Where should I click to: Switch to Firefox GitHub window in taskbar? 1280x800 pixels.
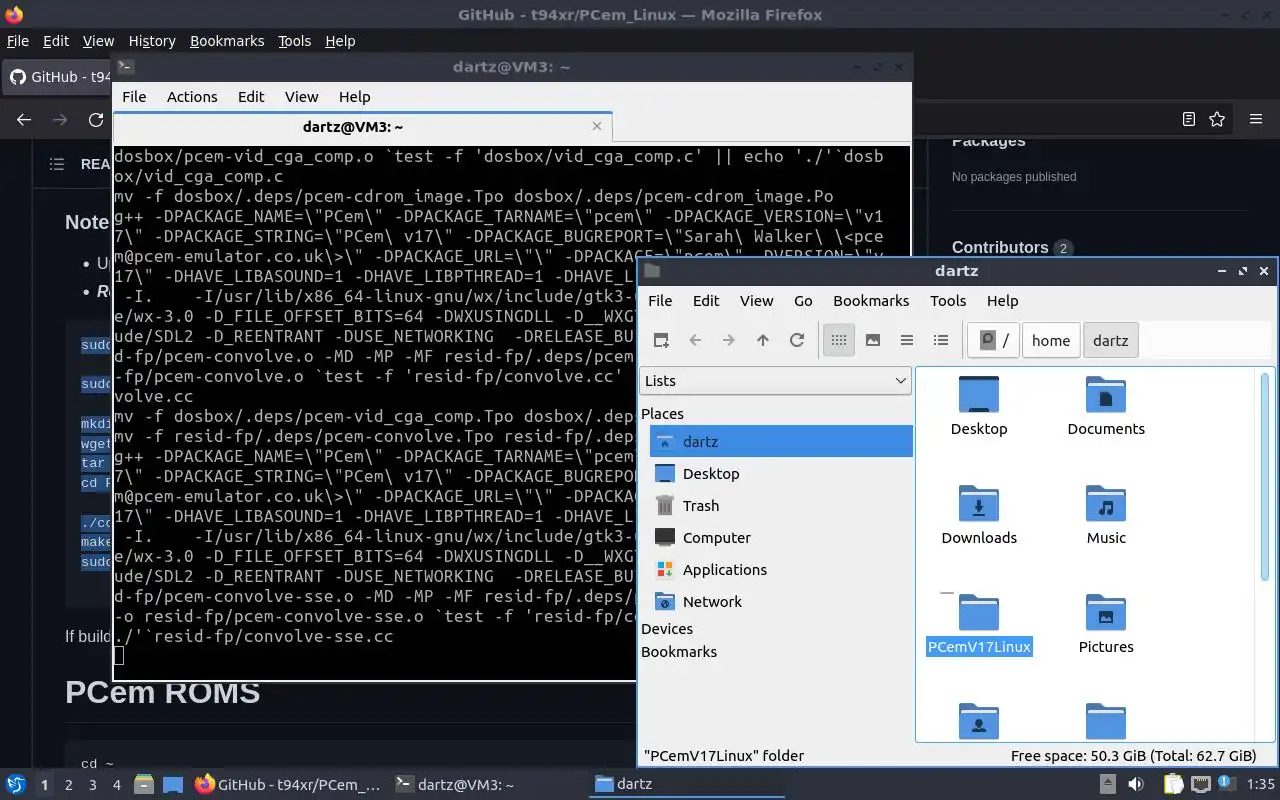pos(288,785)
